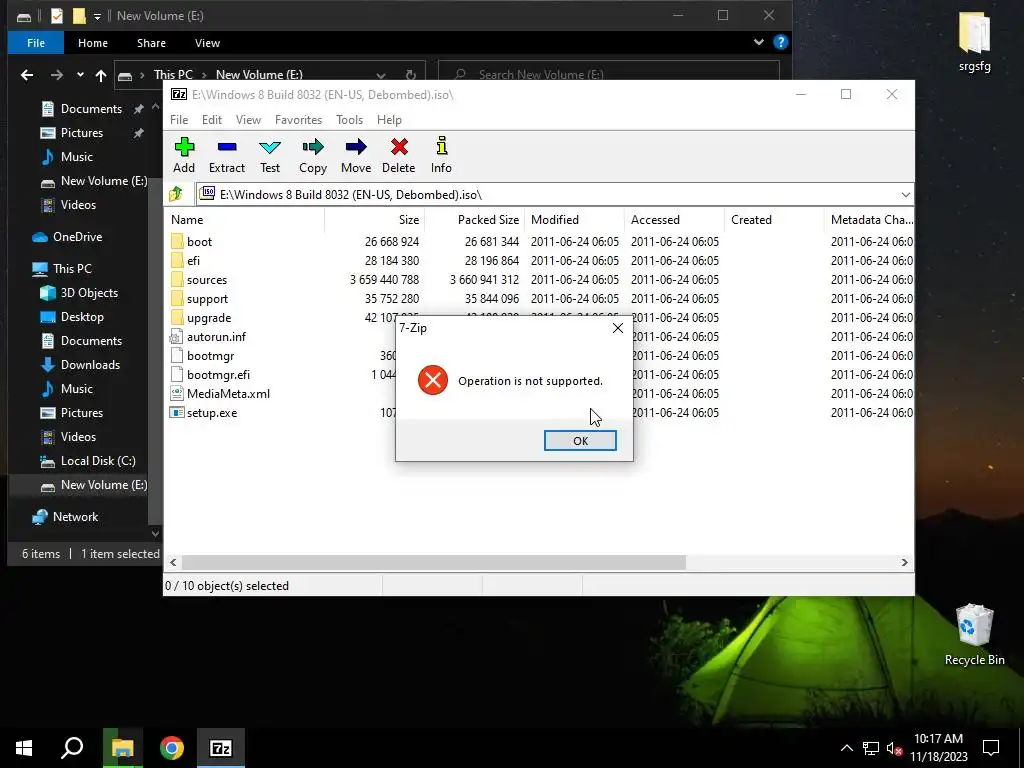Viewport: 1024px width, 768px height.
Task: Click the Move toolbar icon
Action: click(x=356, y=155)
